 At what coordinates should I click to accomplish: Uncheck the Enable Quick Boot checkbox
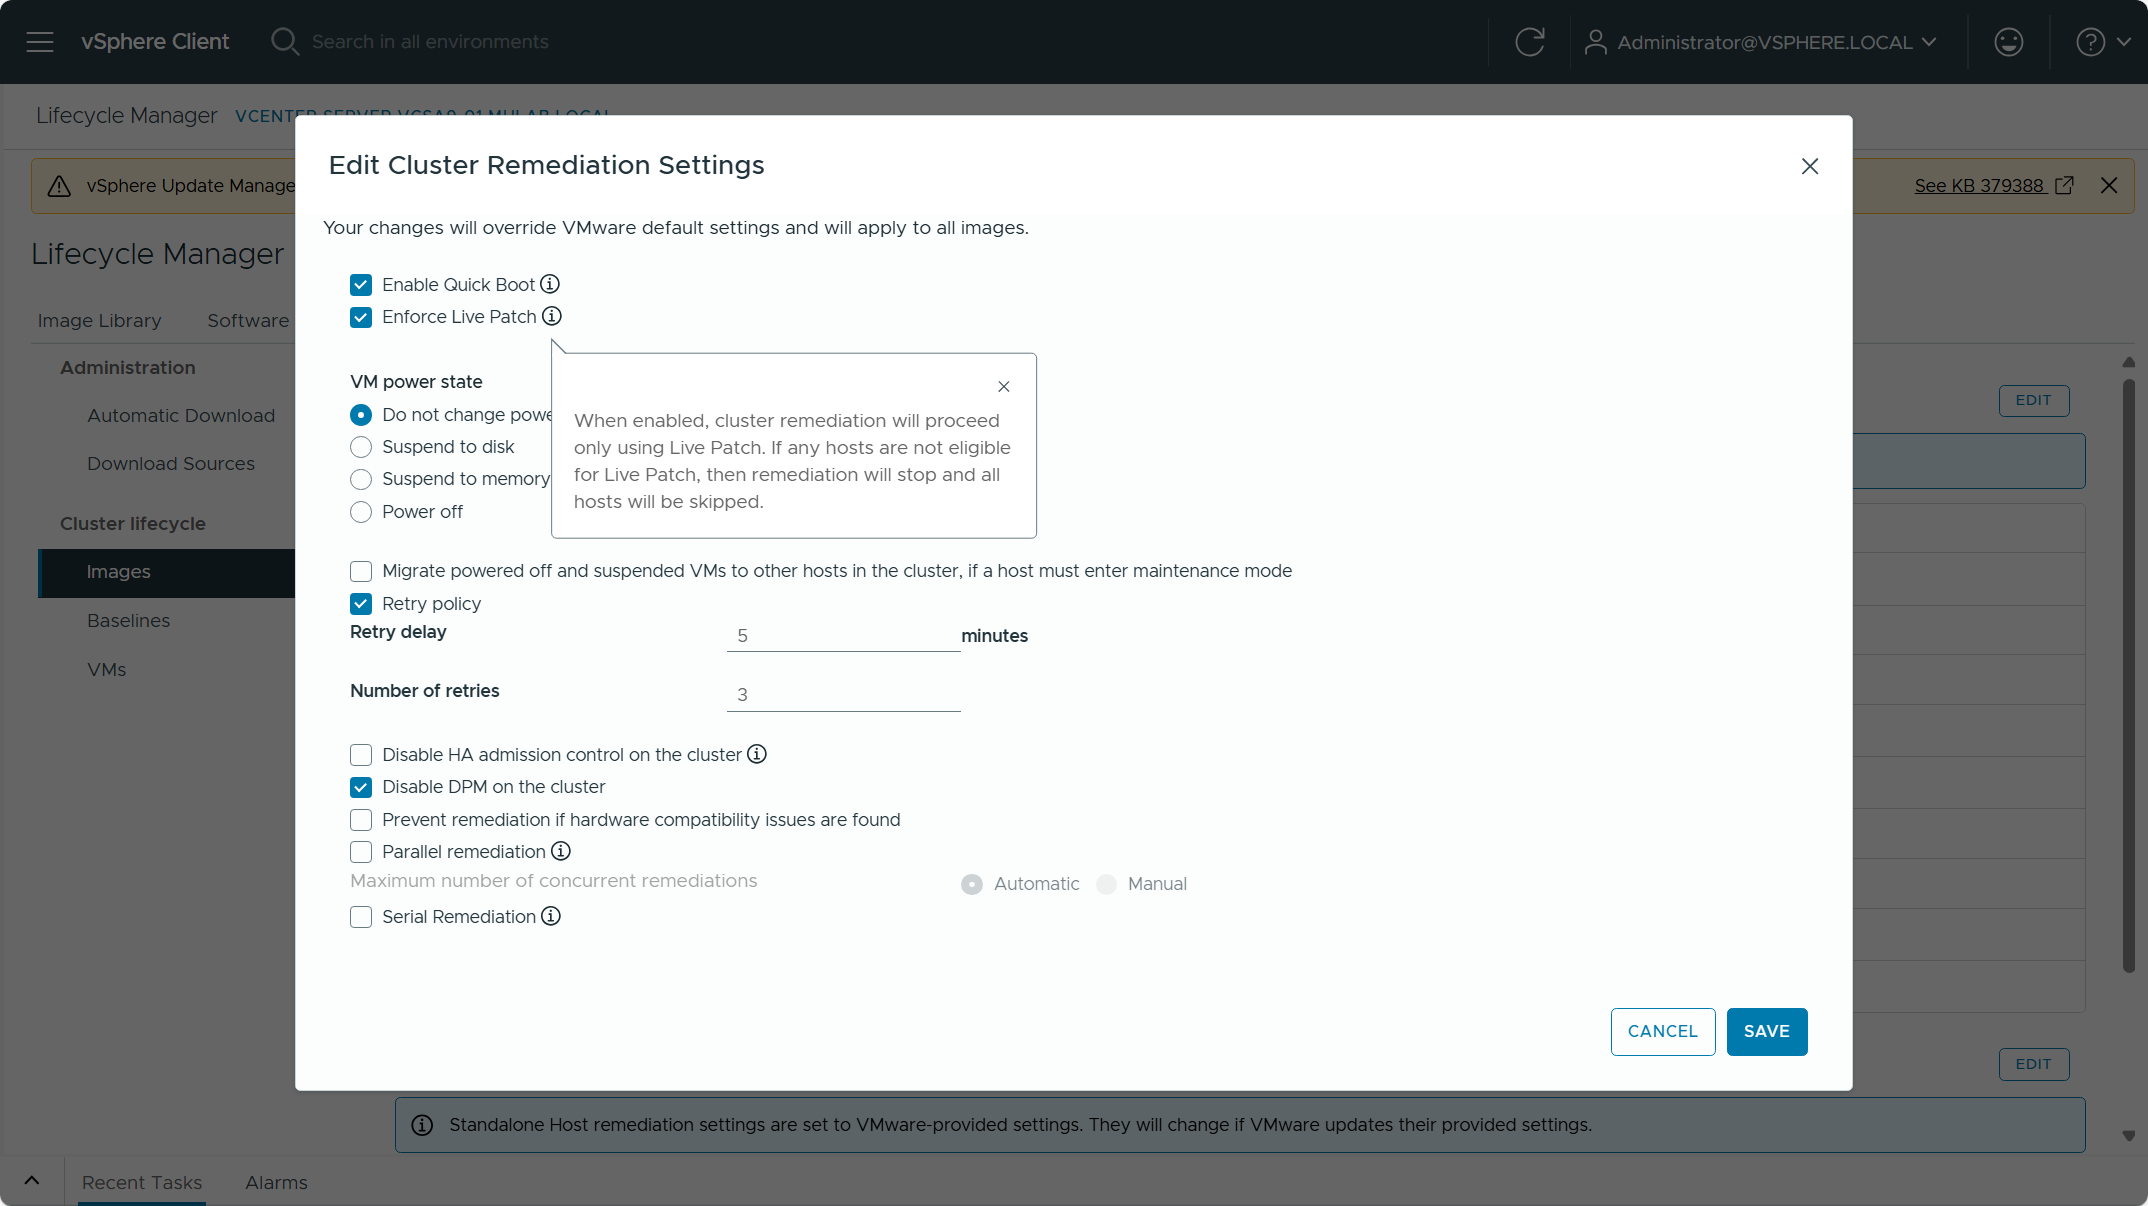click(x=361, y=285)
